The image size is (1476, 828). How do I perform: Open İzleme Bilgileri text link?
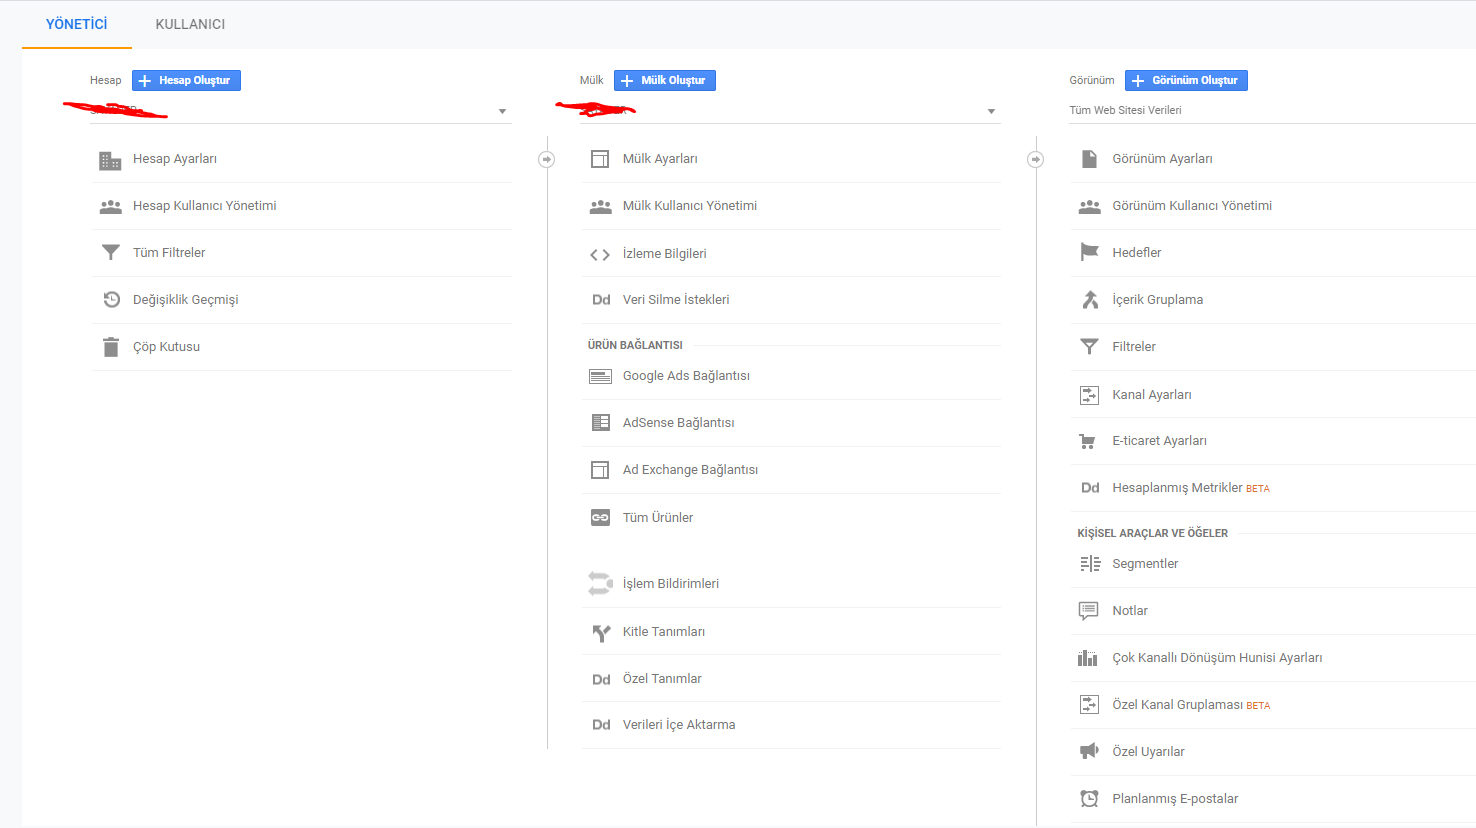point(665,254)
